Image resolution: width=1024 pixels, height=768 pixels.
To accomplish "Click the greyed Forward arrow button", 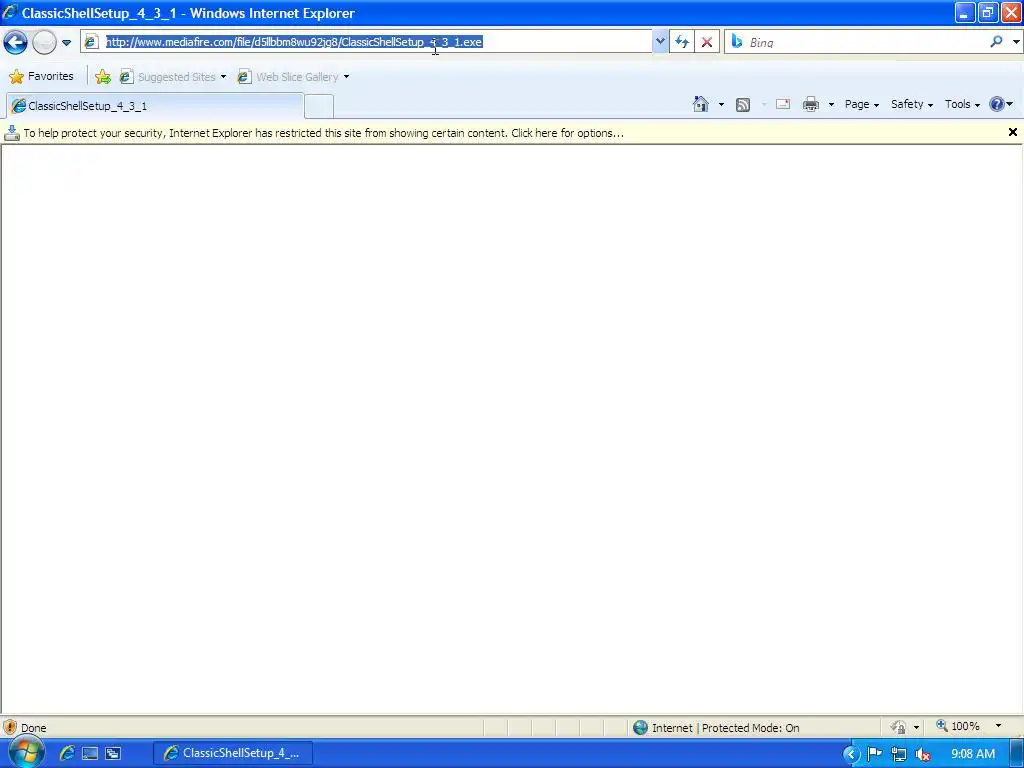I will coord(44,42).
